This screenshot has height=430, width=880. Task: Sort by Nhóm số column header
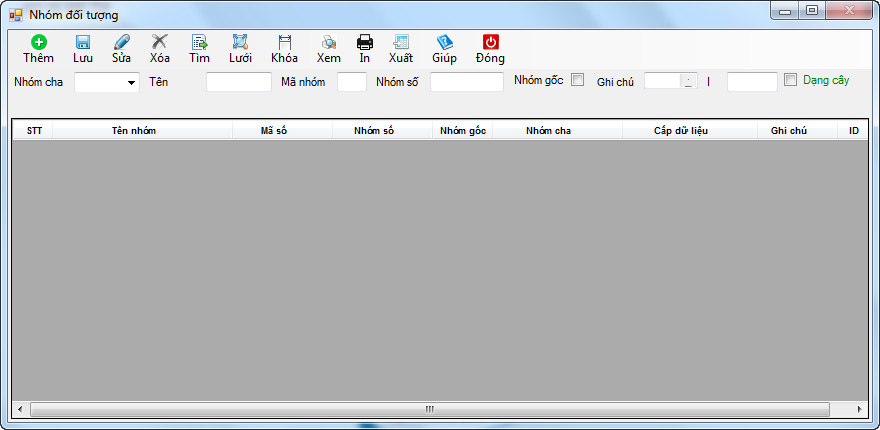(382, 131)
